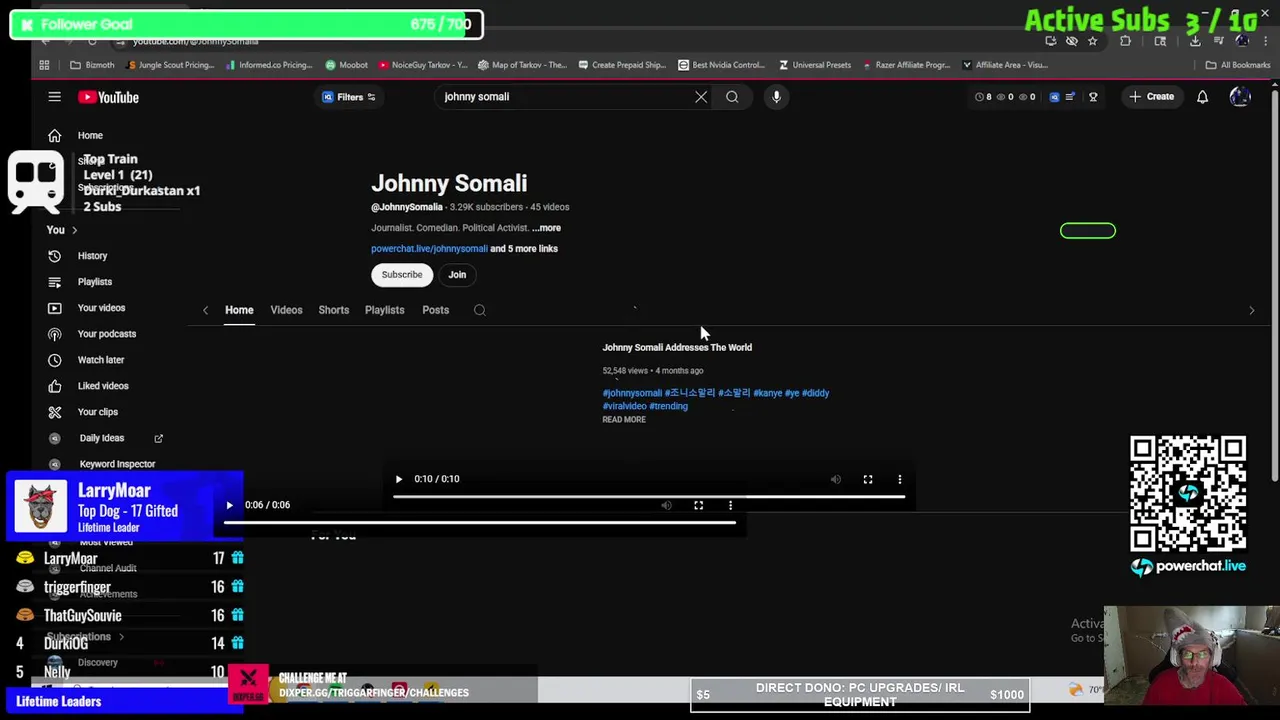Fullscreen the 0:10 video player

[868, 479]
